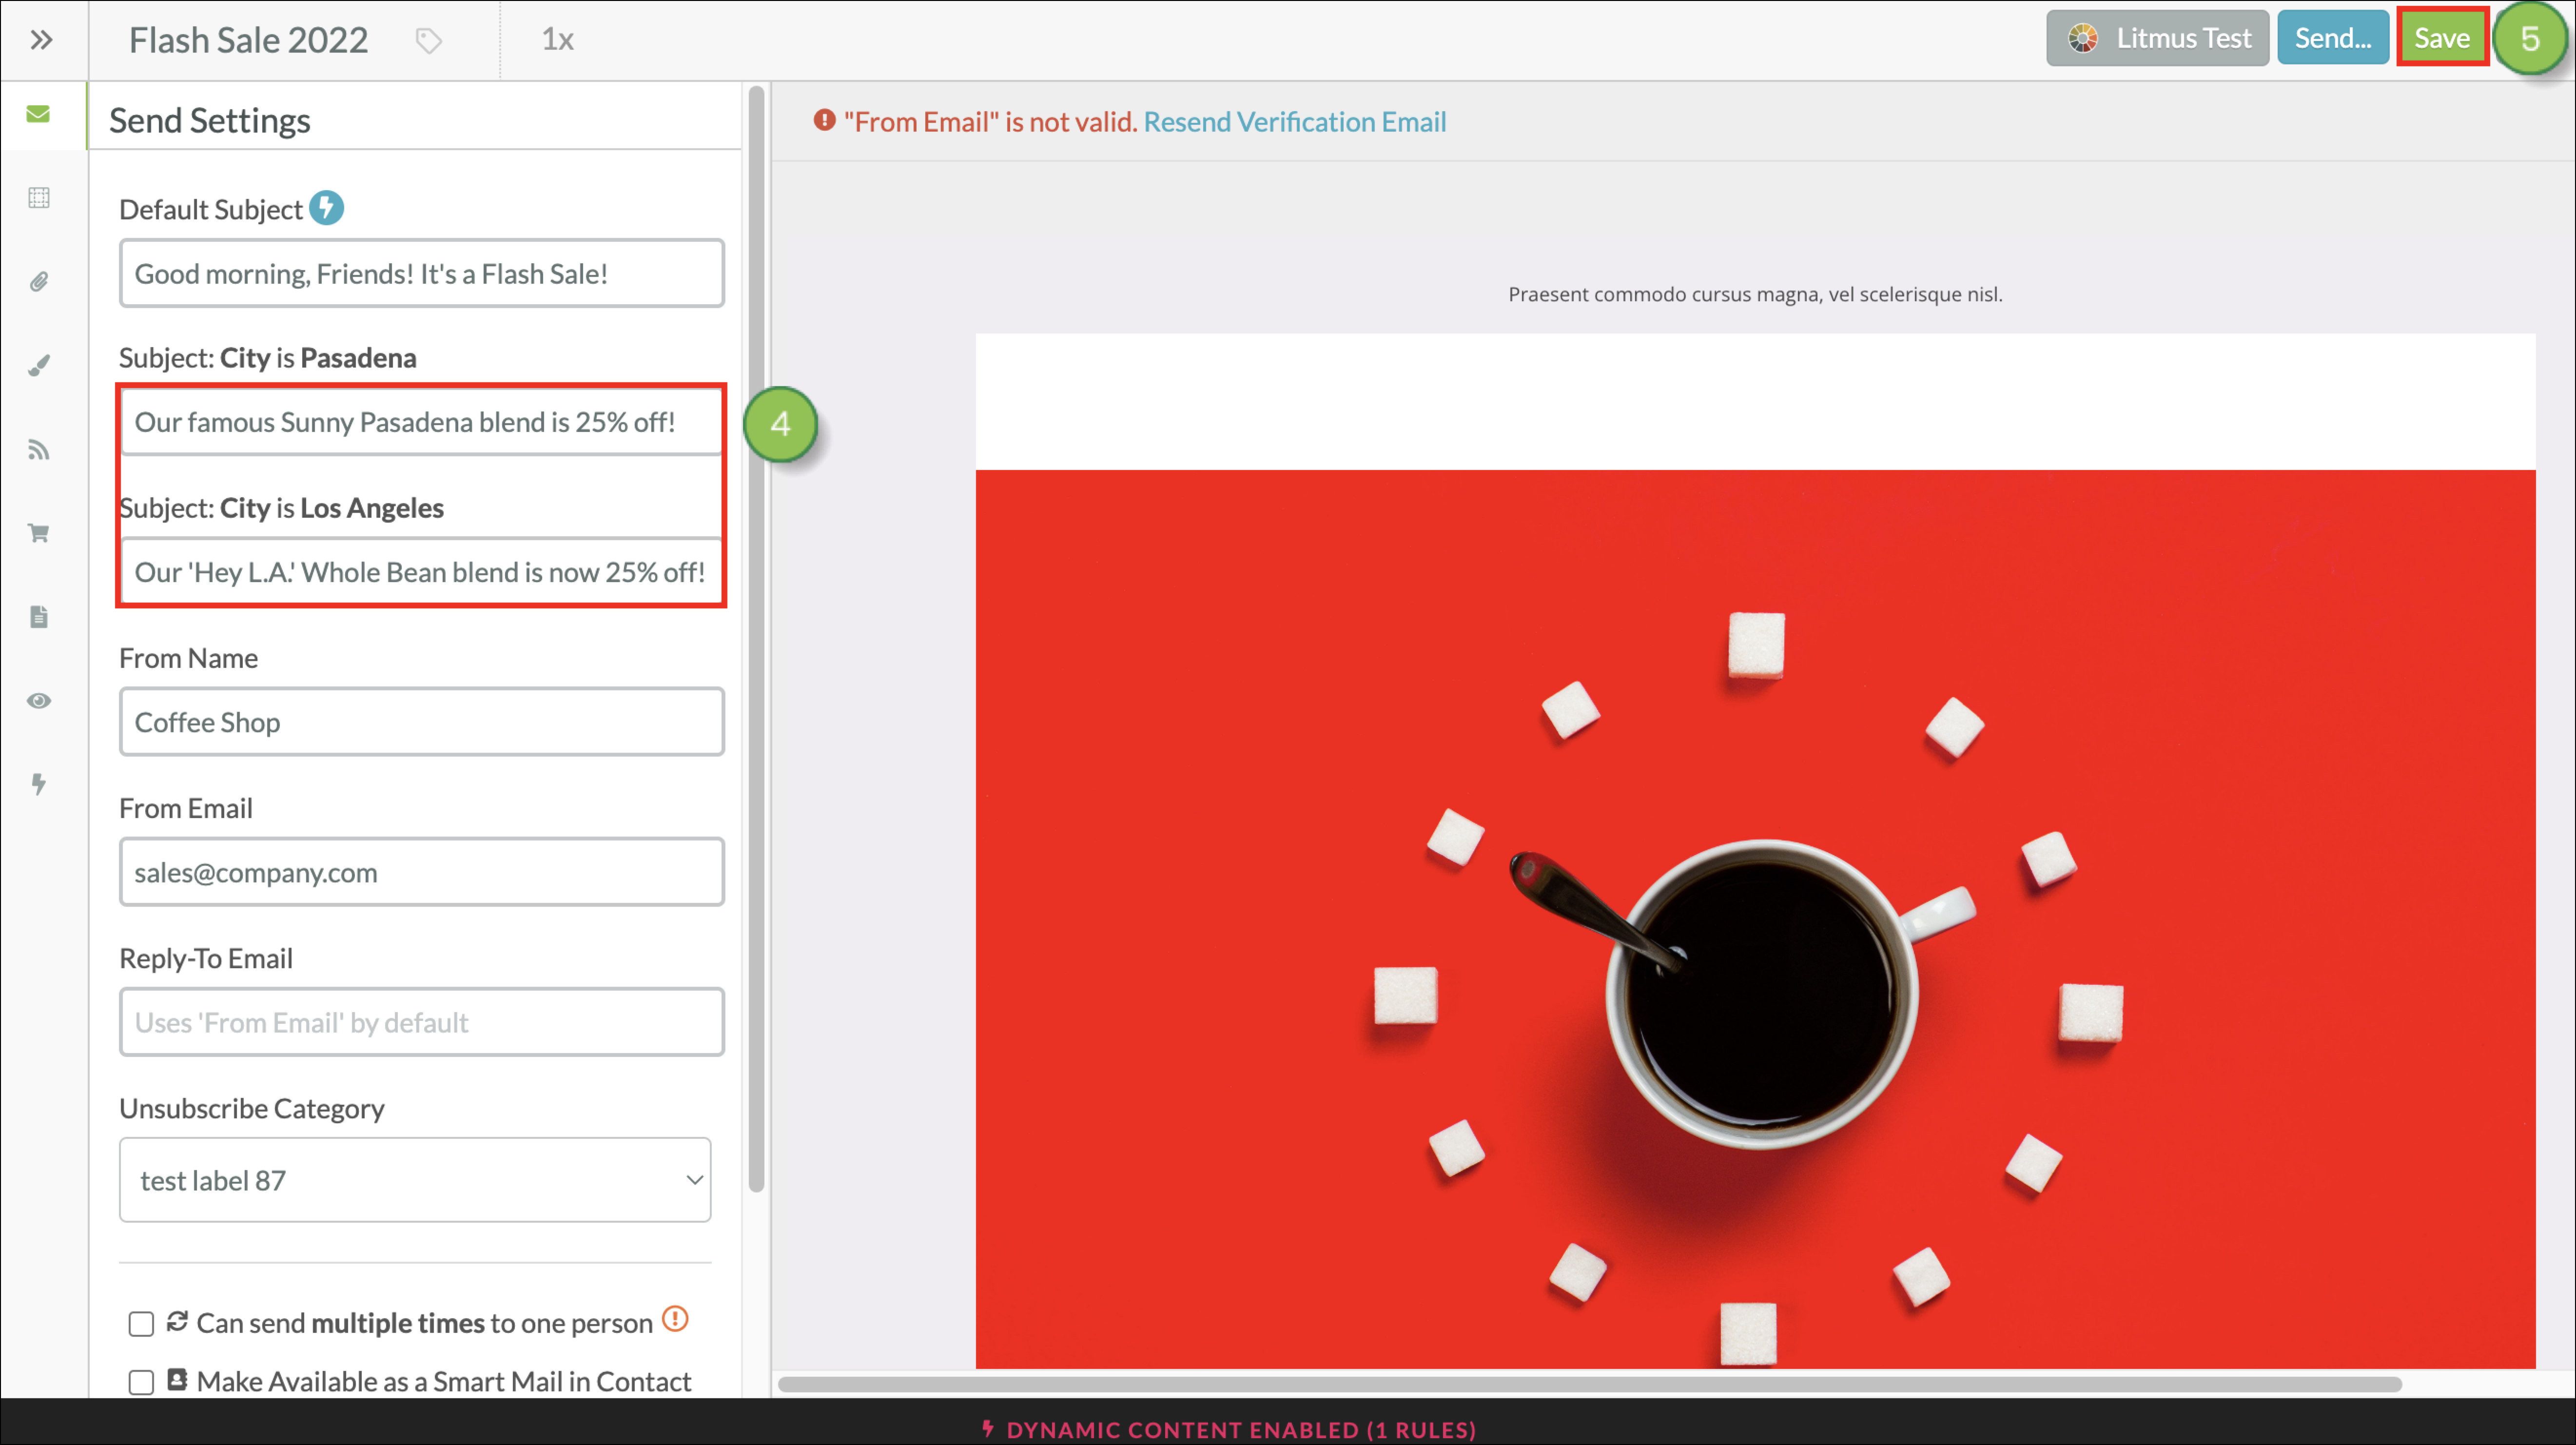Screen dimensions: 2576x1445
Task: Click the lightning badge next to Default Subject
Action: 326,208
